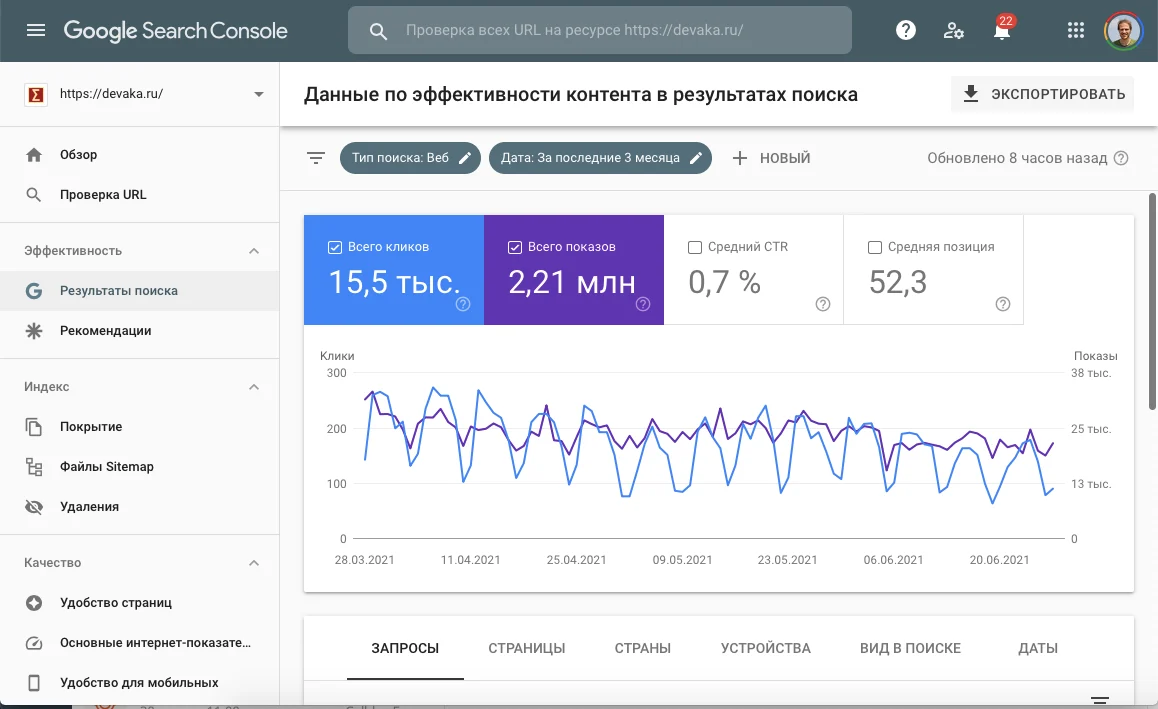Collapse the Качество section
Viewport: 1158px width, 709px height.
(x=254, y=563)
